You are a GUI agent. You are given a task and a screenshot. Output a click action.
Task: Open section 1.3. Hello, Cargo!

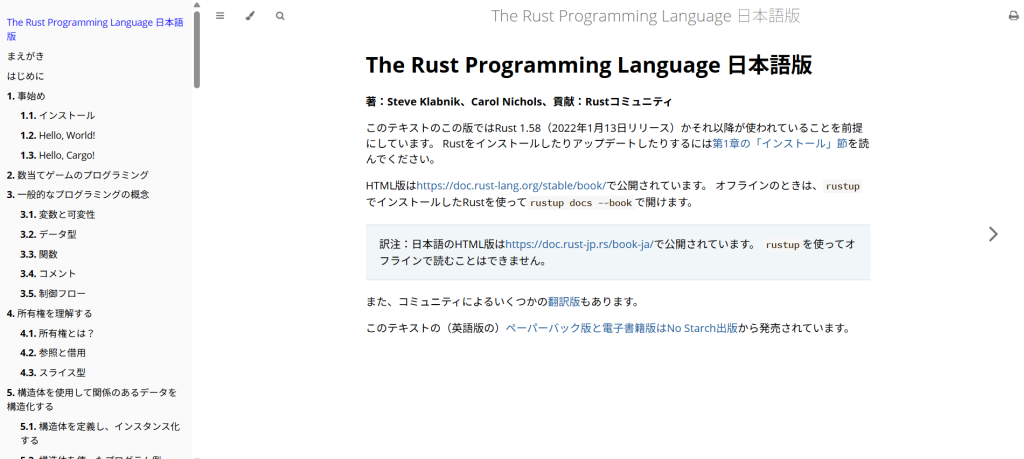tap(58, 155)
